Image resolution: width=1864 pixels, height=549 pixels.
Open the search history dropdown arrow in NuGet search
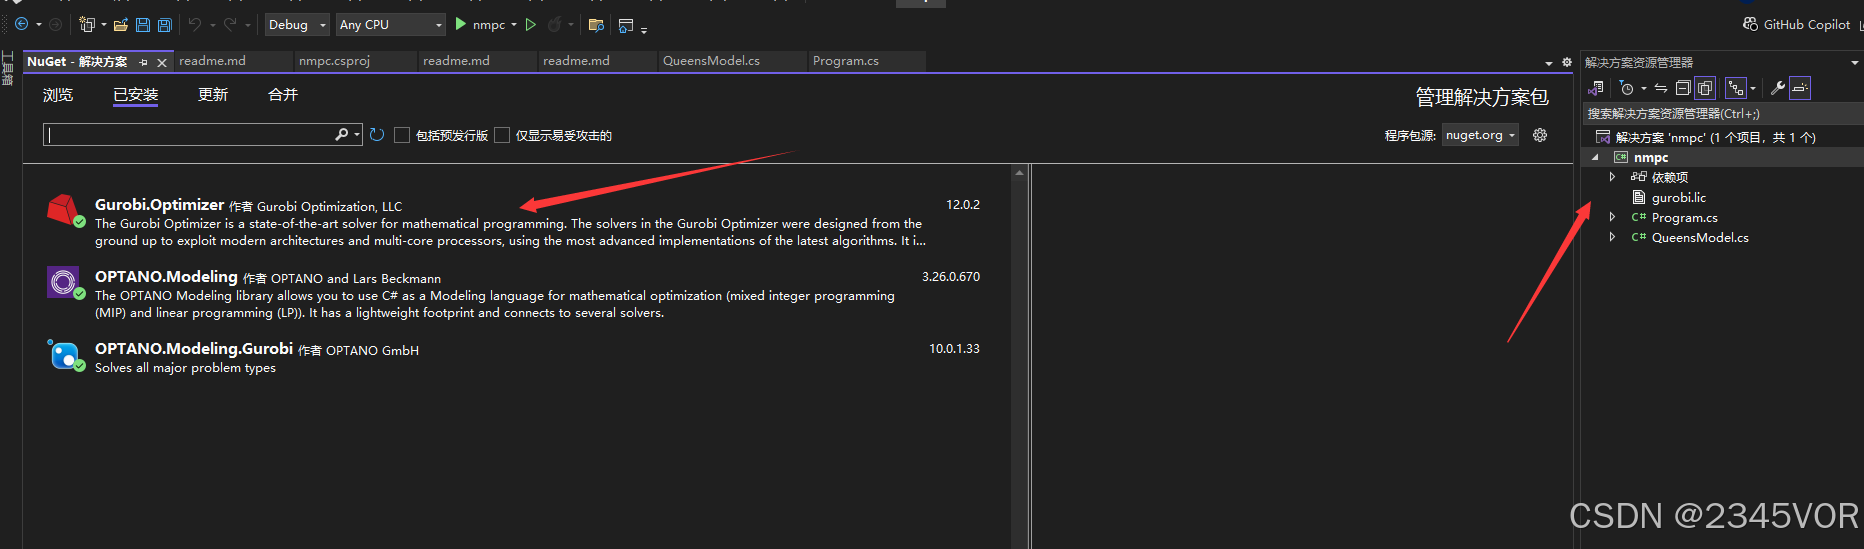click(x=357, y=135)
